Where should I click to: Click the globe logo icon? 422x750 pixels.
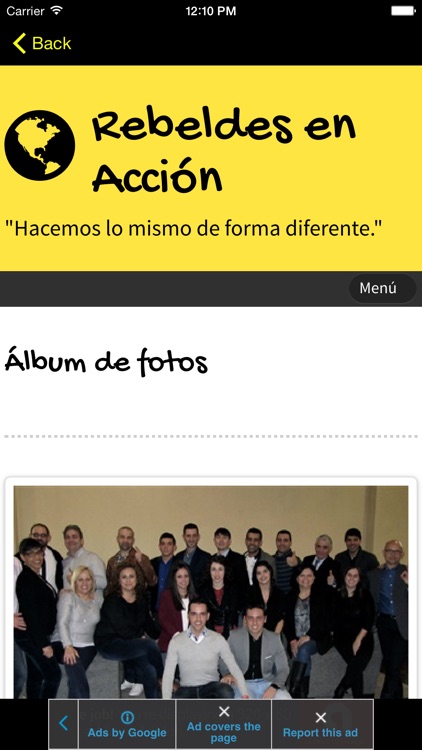pos(40,145)
